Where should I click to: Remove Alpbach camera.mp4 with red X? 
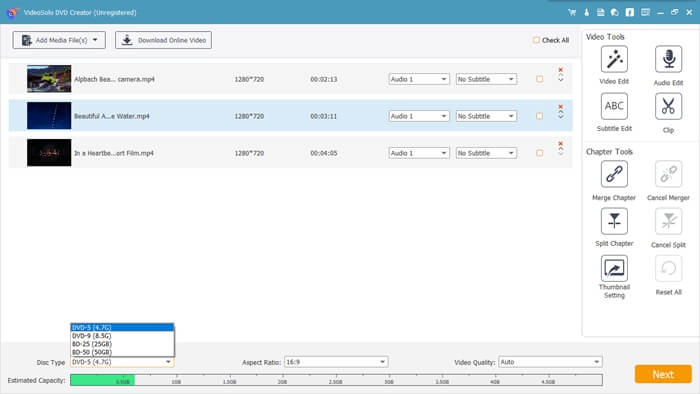[561, 70]
